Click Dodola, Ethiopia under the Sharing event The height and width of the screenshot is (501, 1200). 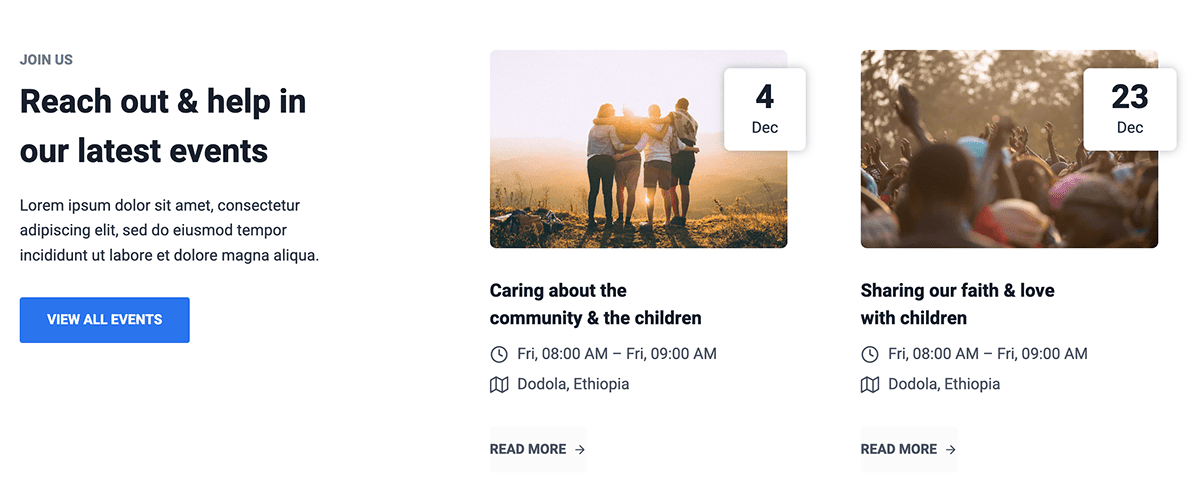[944, 384]
